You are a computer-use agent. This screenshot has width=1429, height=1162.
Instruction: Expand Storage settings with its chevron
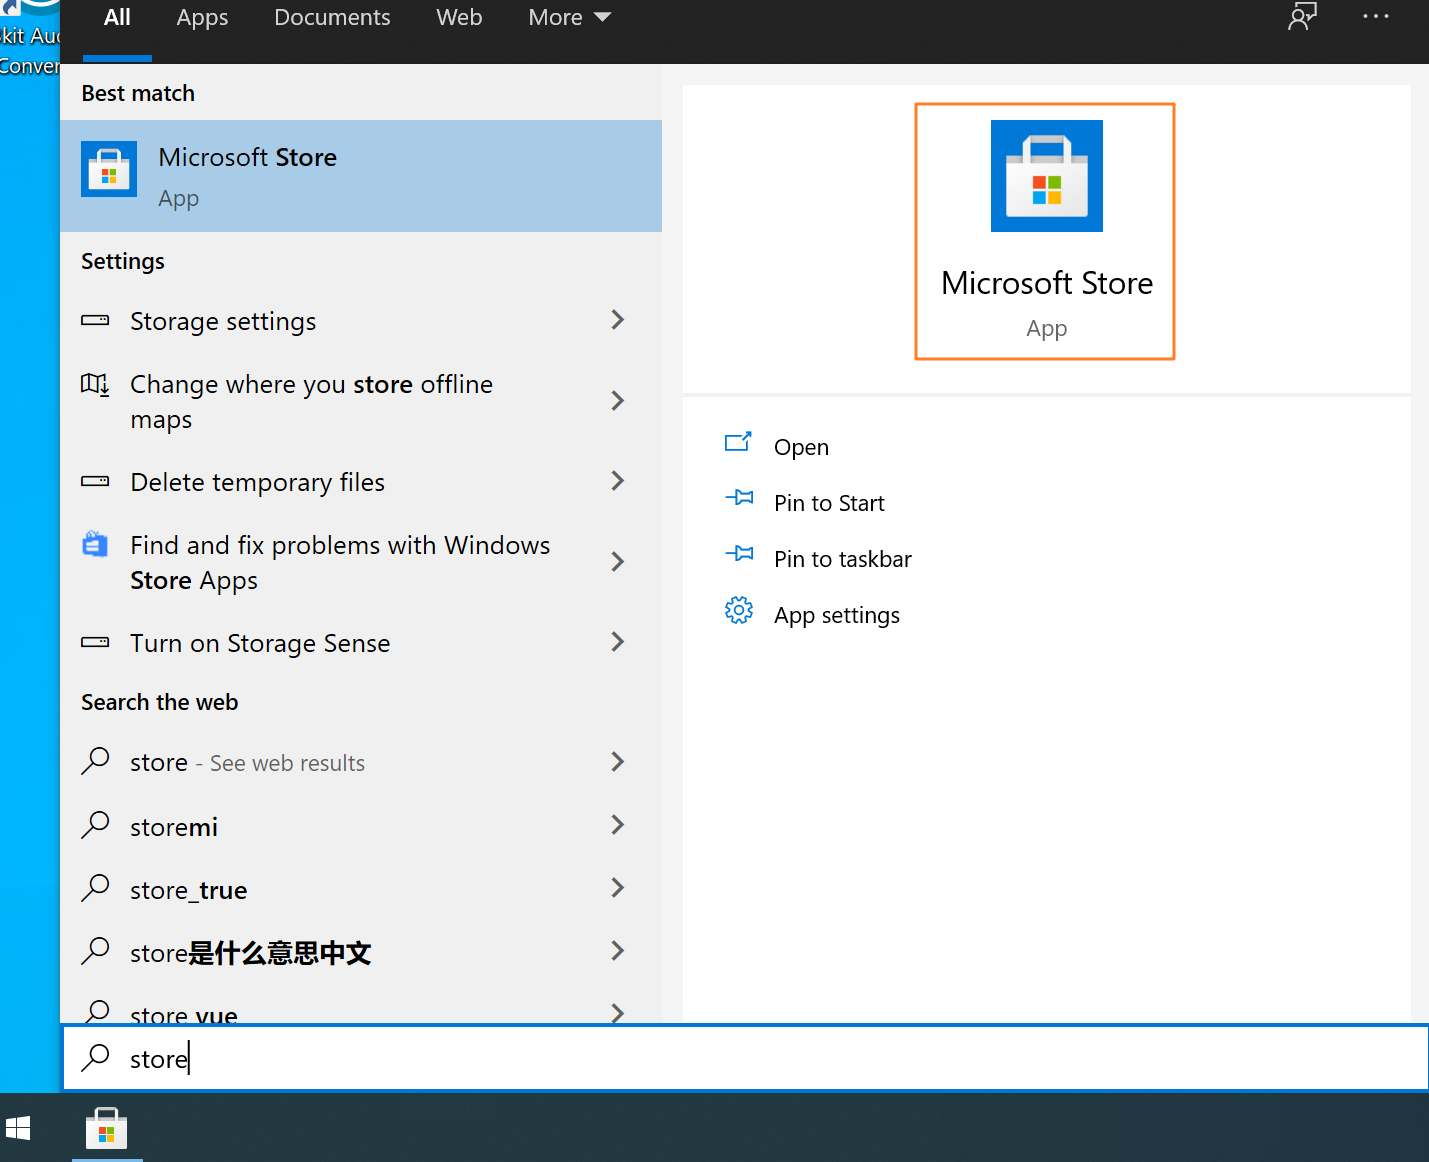618,320
